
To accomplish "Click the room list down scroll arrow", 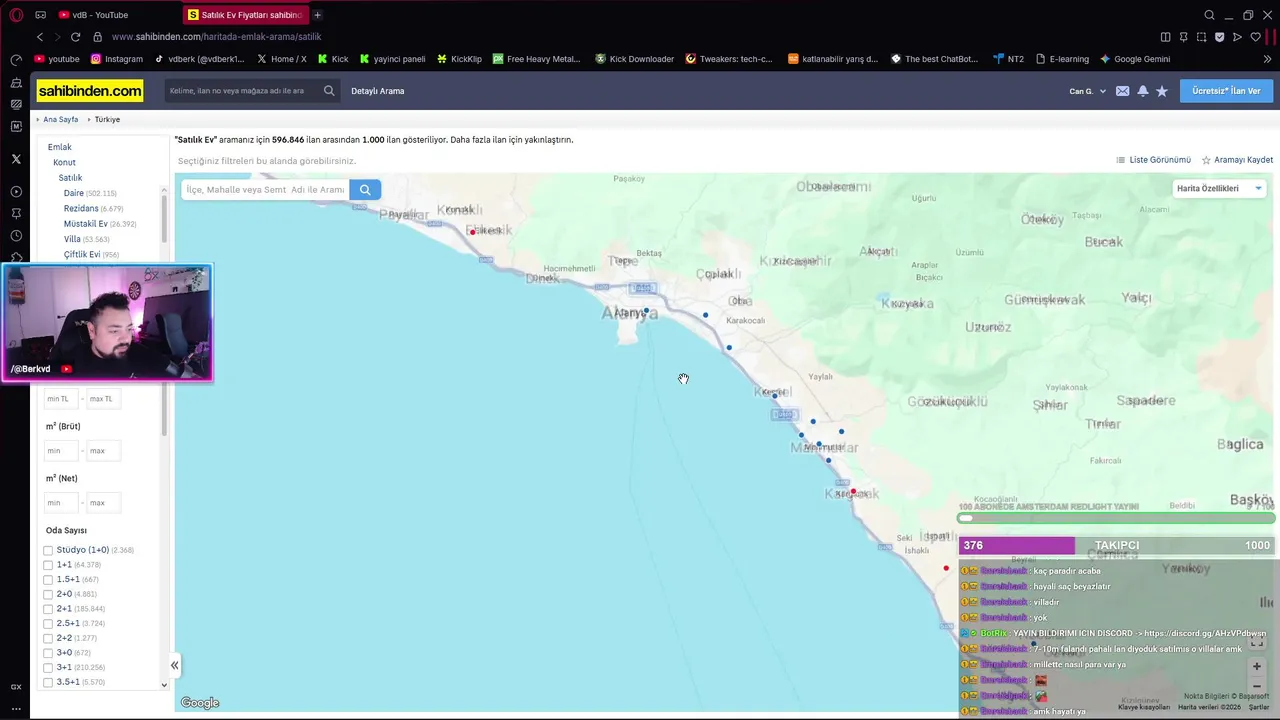I will point(164,685).
